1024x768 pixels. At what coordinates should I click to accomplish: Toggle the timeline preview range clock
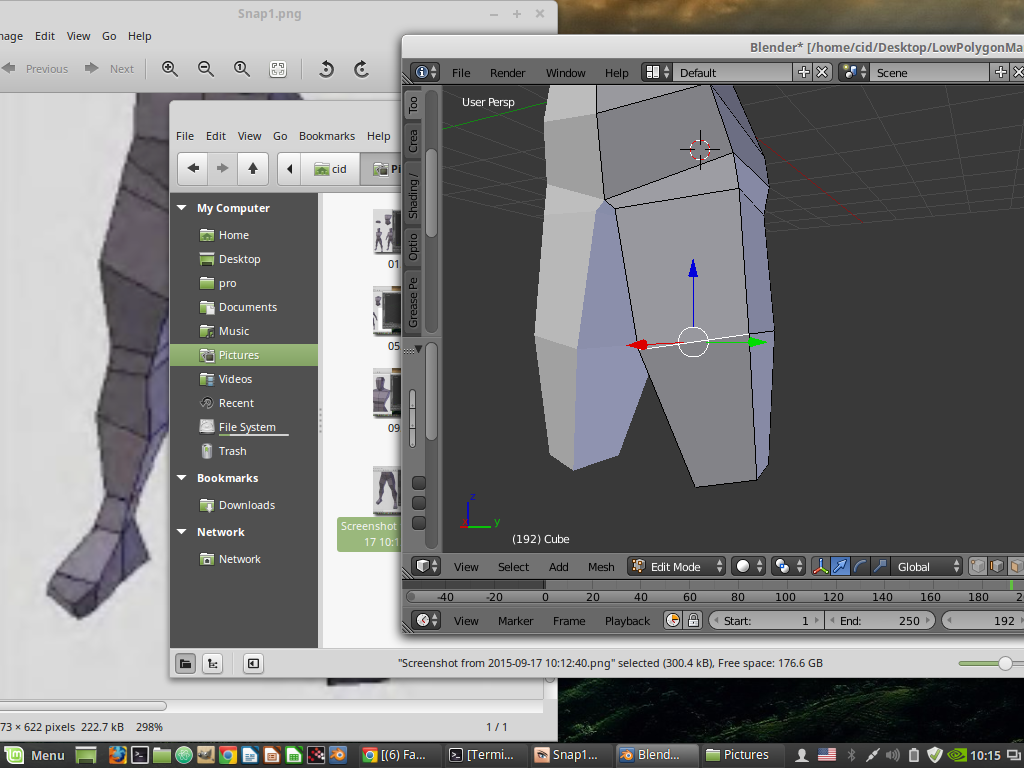[x=673, y=620]
